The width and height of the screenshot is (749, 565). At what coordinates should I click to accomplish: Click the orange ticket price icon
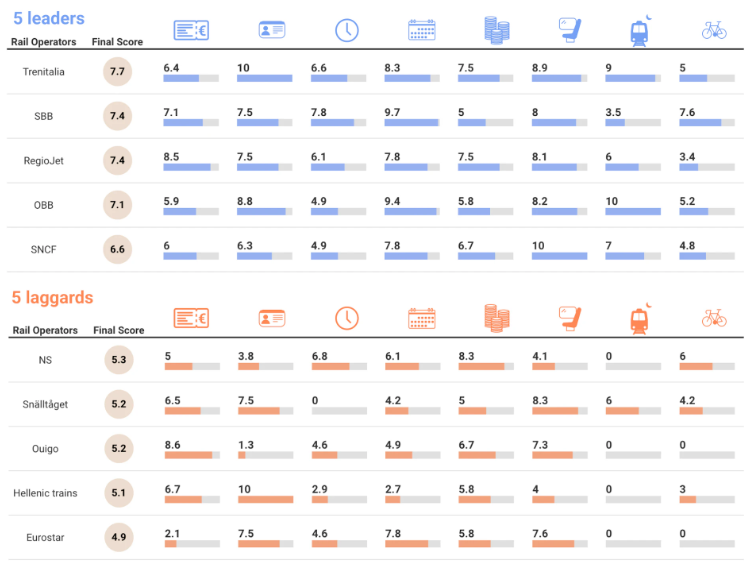click(191, 318)
